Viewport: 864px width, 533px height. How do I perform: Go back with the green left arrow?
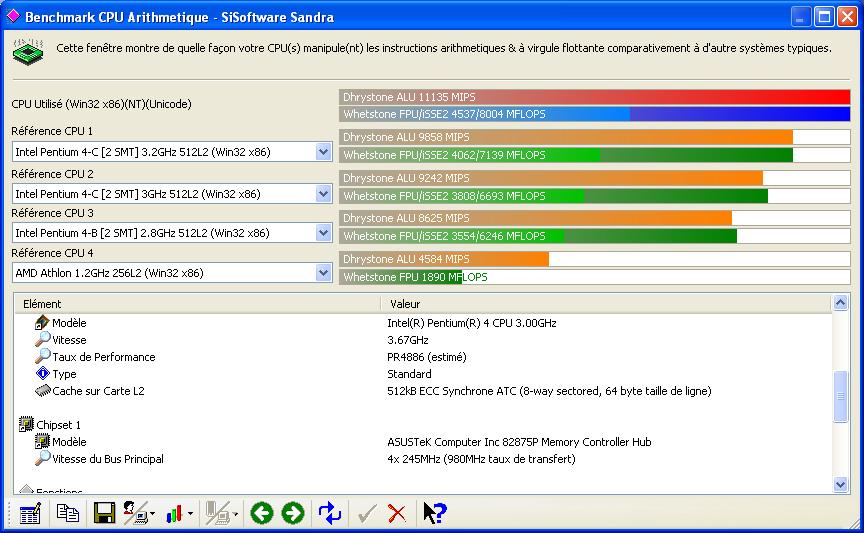(x=262, y=513)
